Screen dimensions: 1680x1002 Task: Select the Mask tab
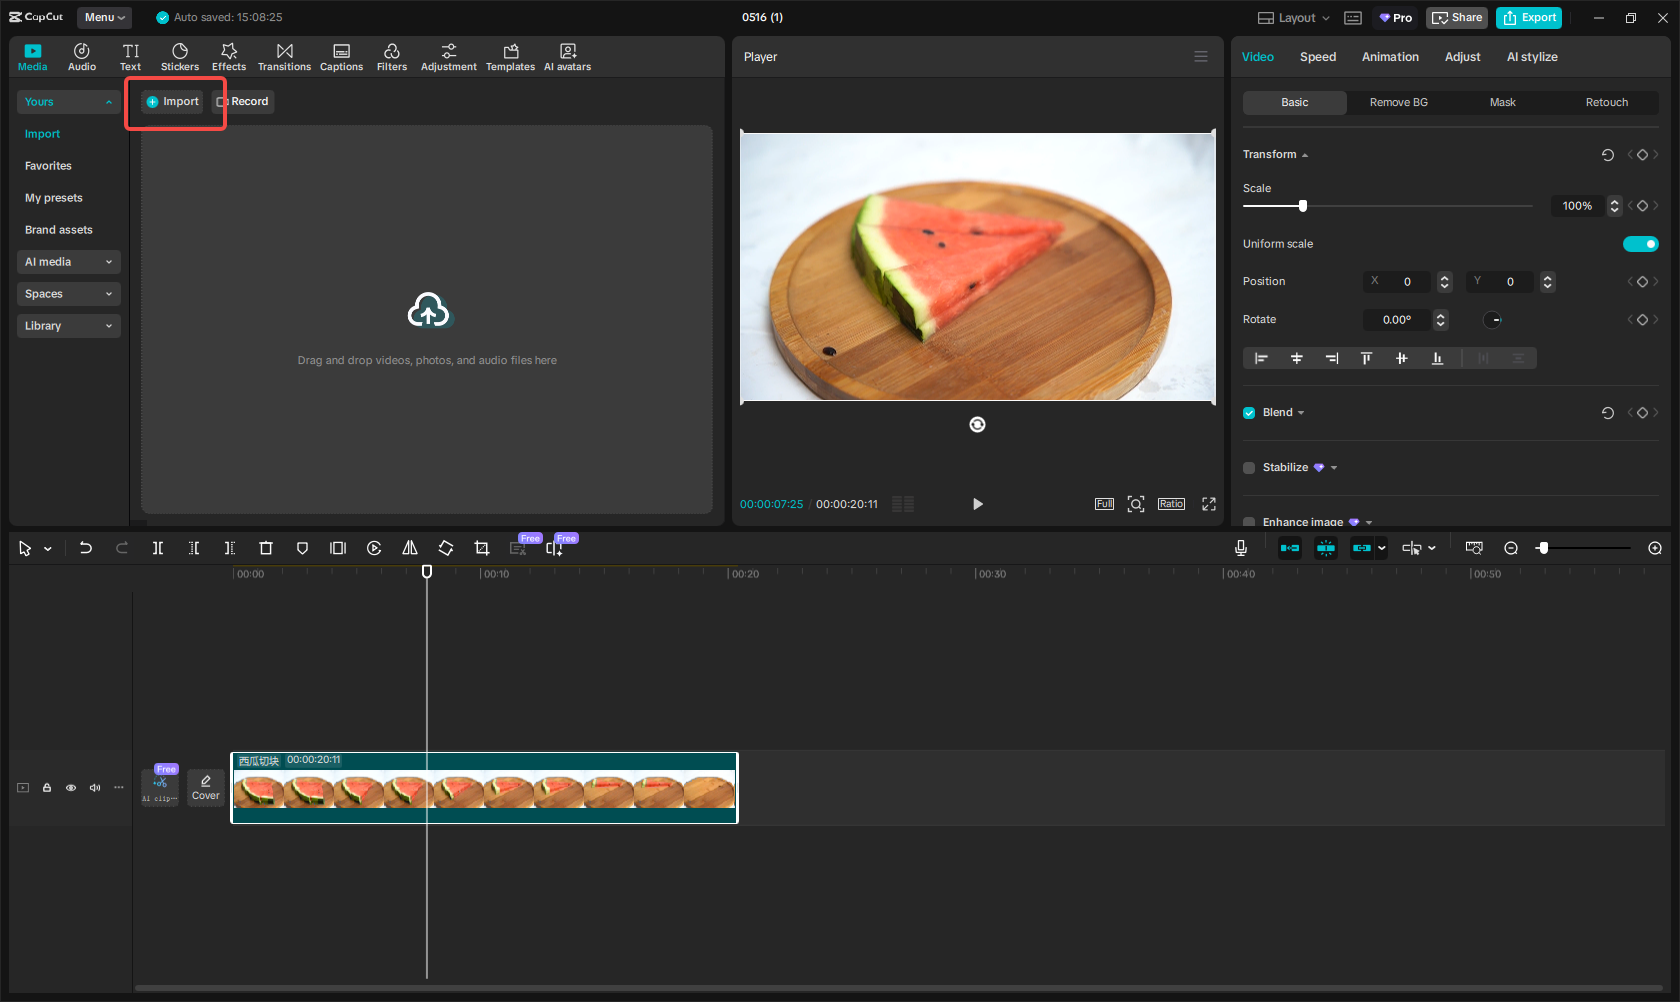click(1502, 103)
